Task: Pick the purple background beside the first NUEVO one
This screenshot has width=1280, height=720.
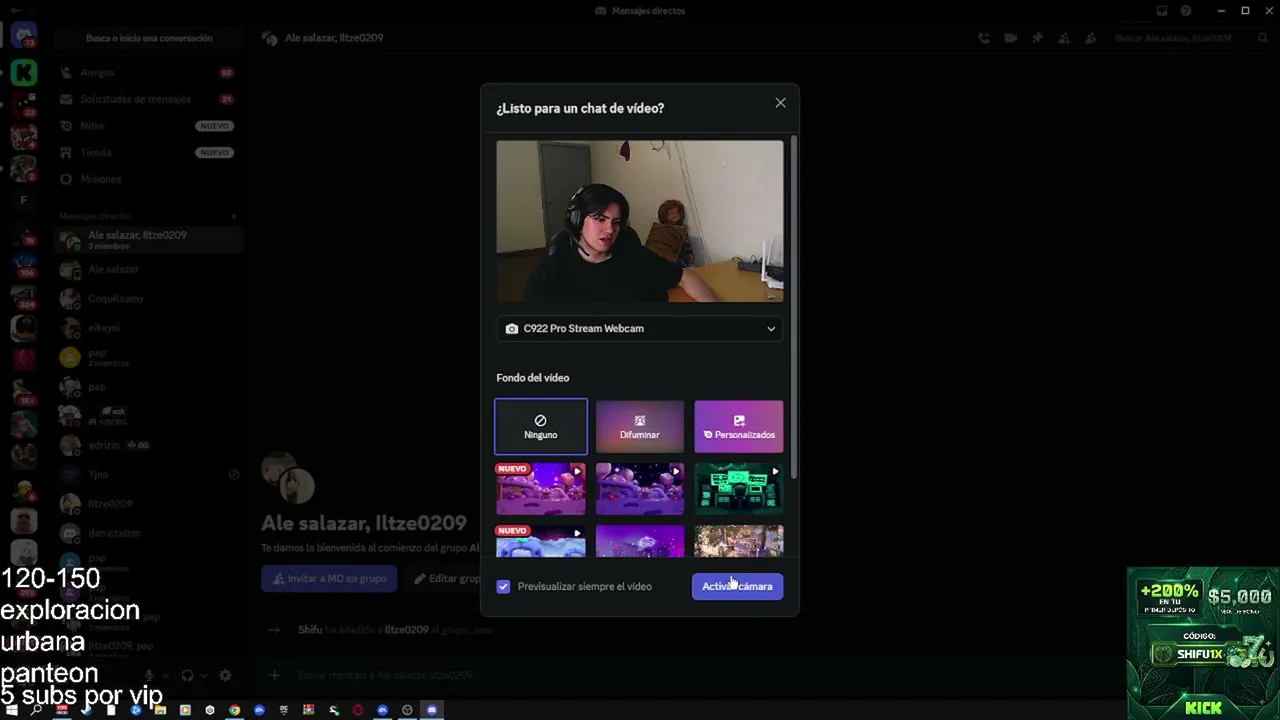Action: point(640,488)
